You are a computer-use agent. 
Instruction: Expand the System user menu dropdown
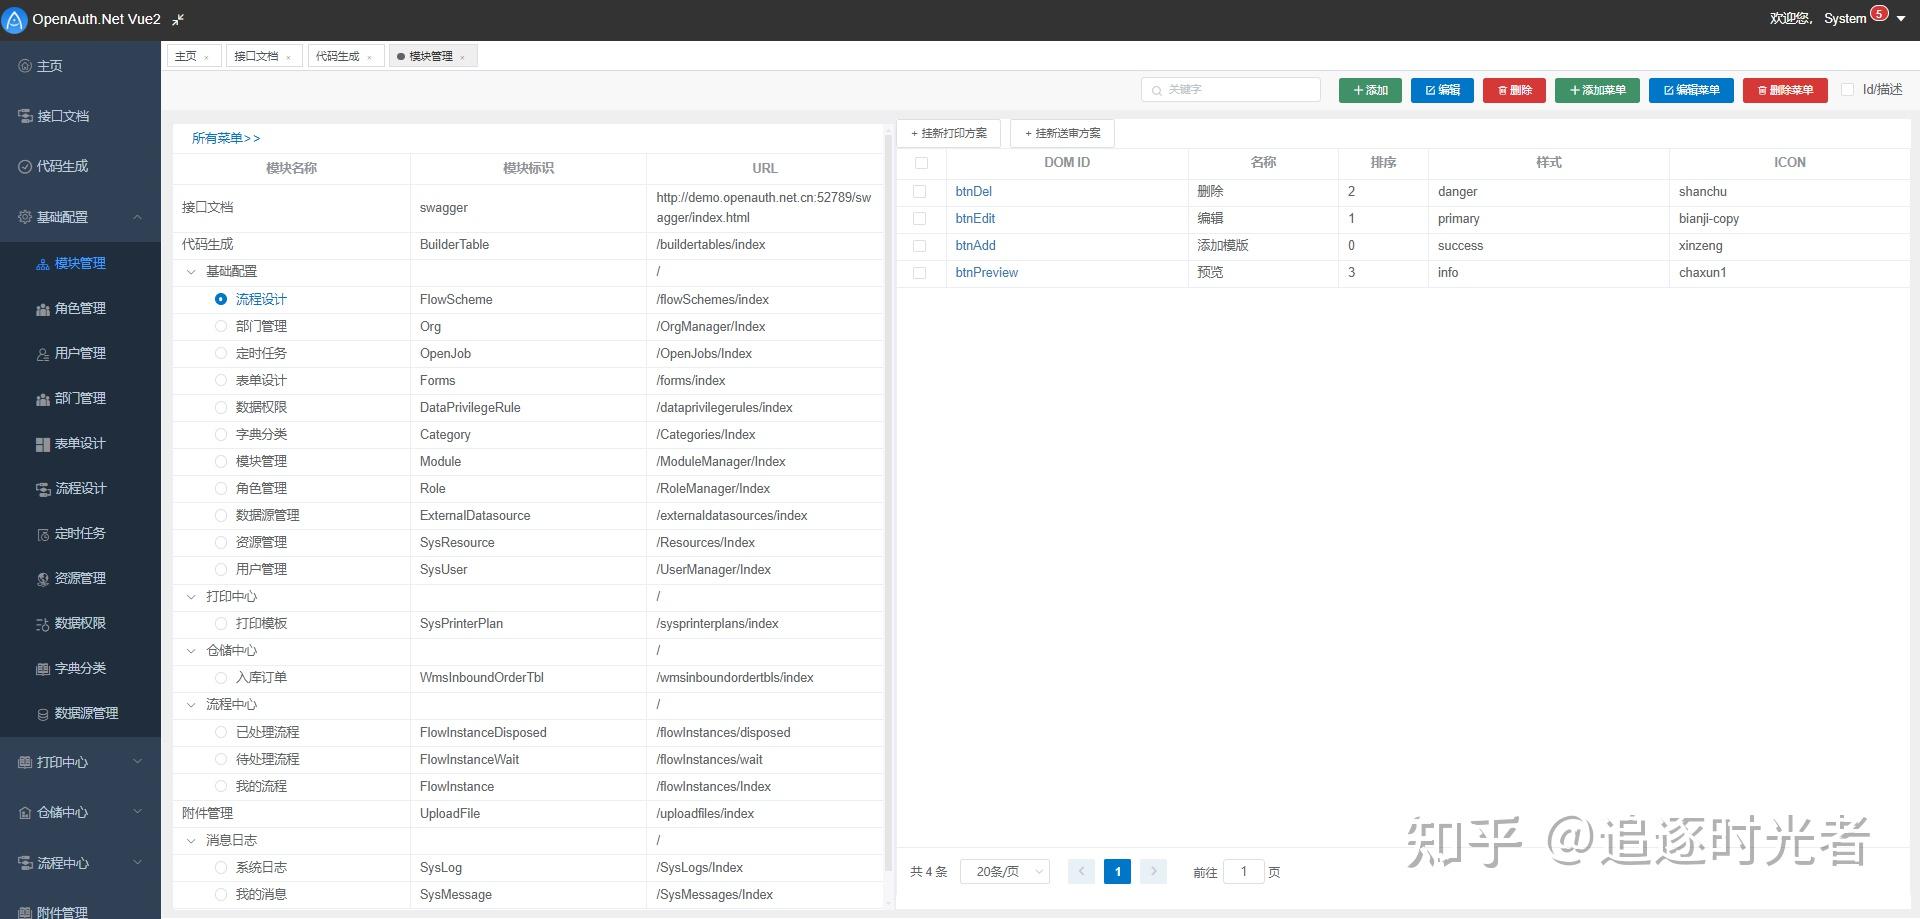click(x=1901, y=18)
